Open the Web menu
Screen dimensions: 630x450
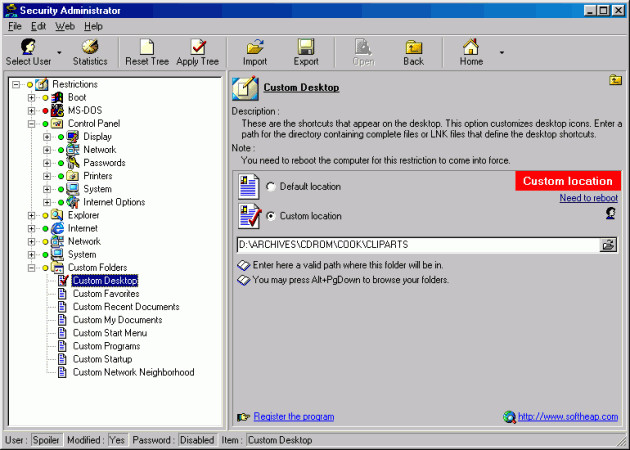pyautogui.click(x=65, y=27)
